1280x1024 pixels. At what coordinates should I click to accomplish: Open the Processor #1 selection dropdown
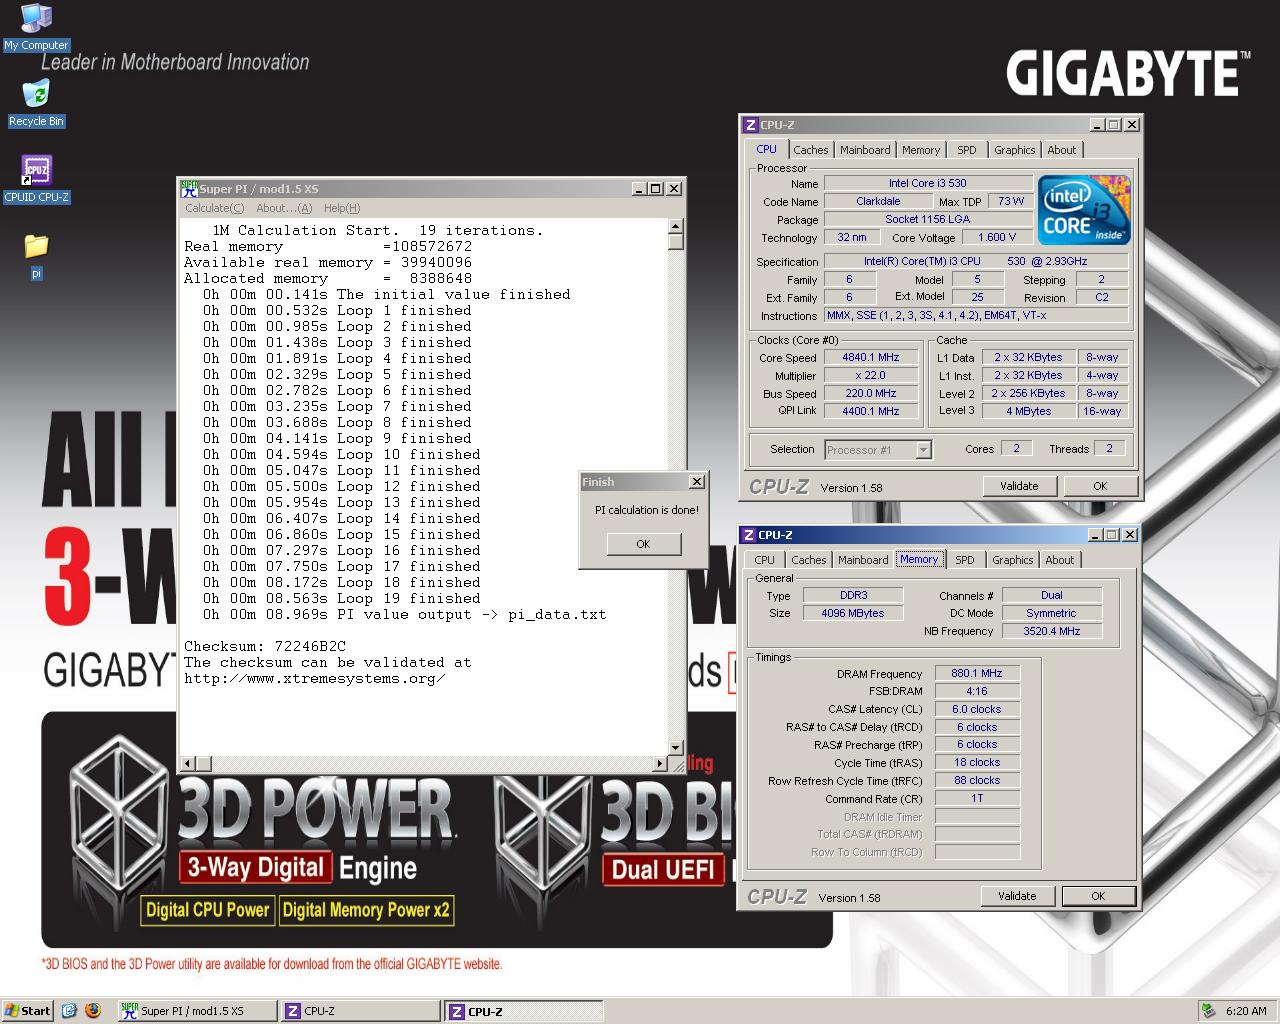pos(923,450)
